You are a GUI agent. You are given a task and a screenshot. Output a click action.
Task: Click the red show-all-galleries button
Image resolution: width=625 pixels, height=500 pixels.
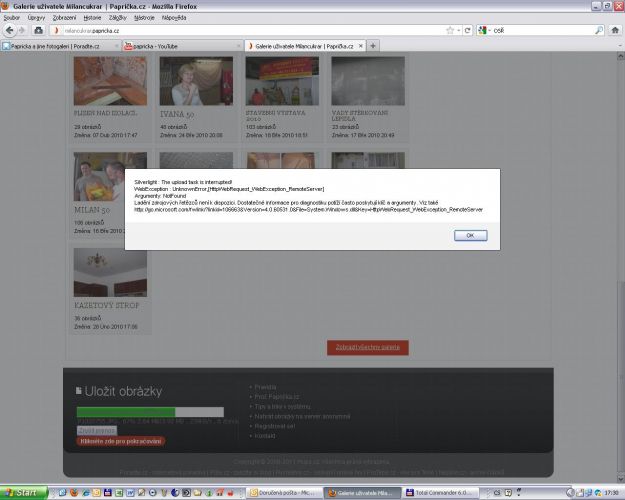pyautogui.click(x=368, y=347)
